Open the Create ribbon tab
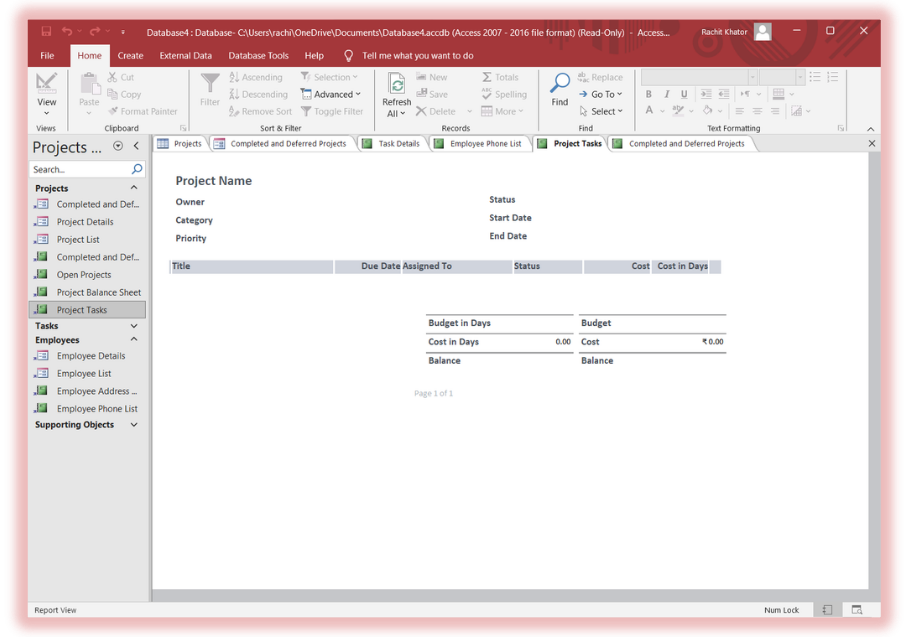This screenshot has height=637, width=908. (130, 56)
